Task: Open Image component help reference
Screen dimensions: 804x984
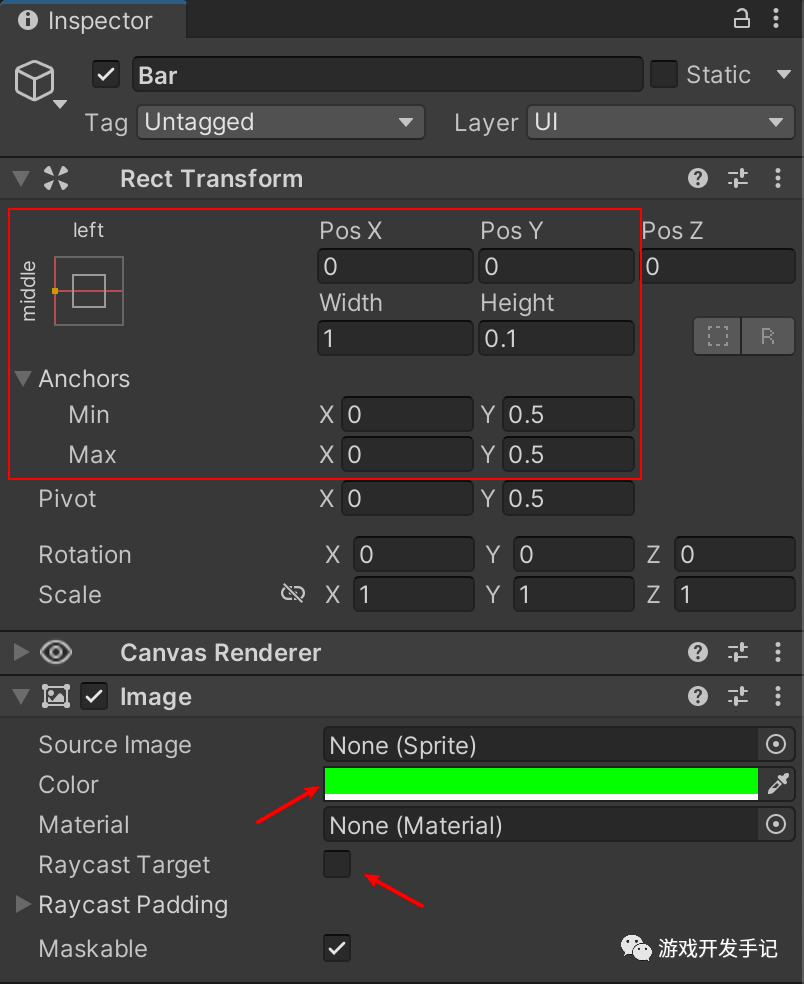Action: tap(698, 696)
